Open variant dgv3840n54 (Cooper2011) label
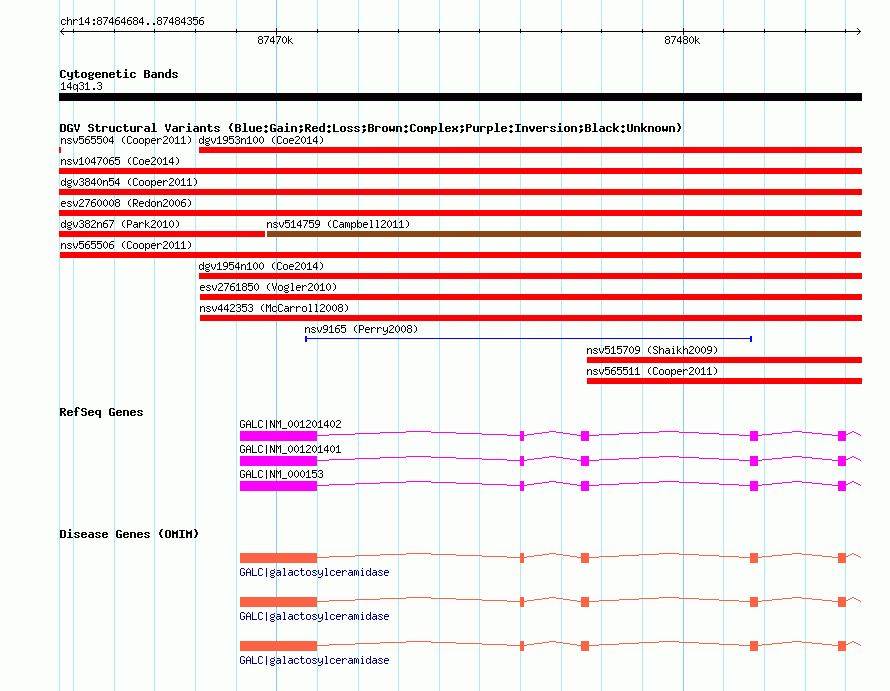Viewport: 890px width, 691px height. 129,182
